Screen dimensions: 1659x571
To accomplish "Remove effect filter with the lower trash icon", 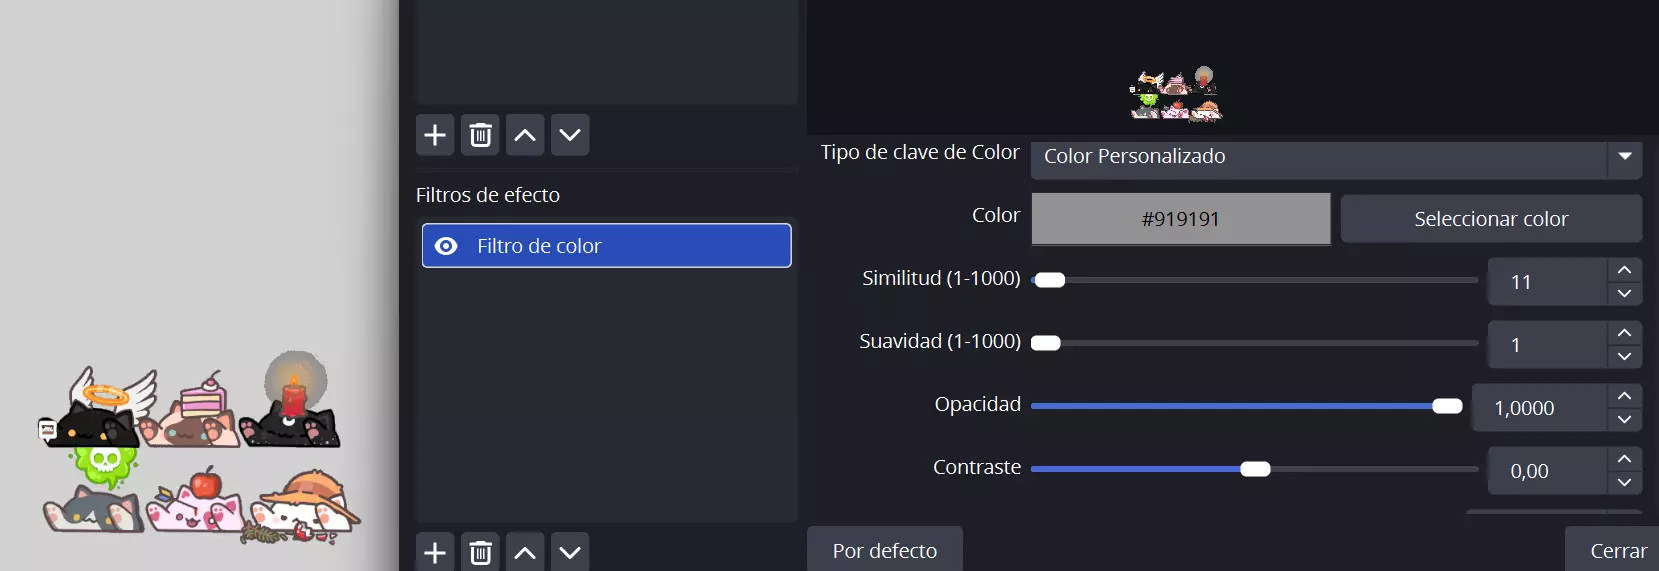I will 480,552.
